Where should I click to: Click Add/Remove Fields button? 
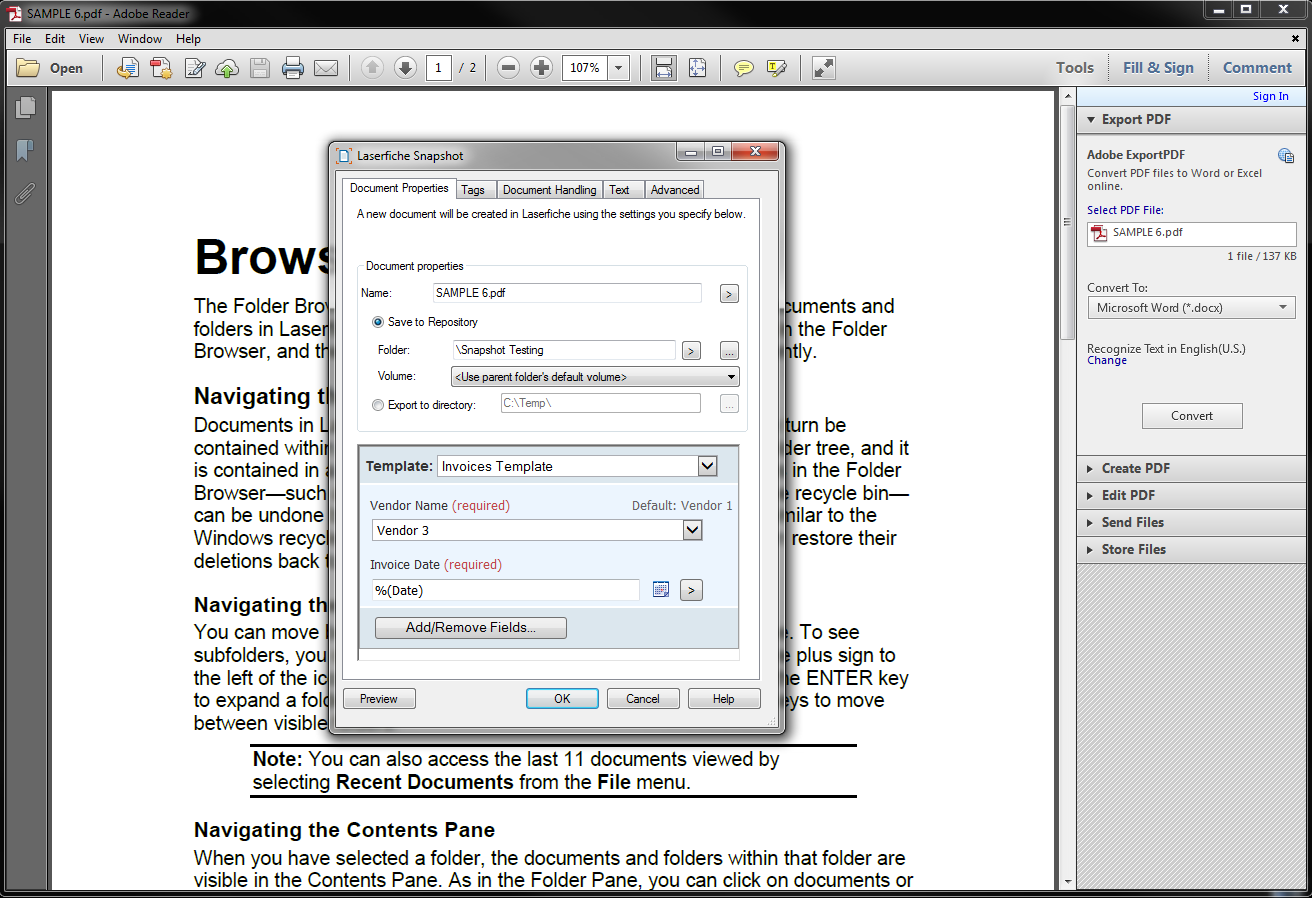[471, 628]
